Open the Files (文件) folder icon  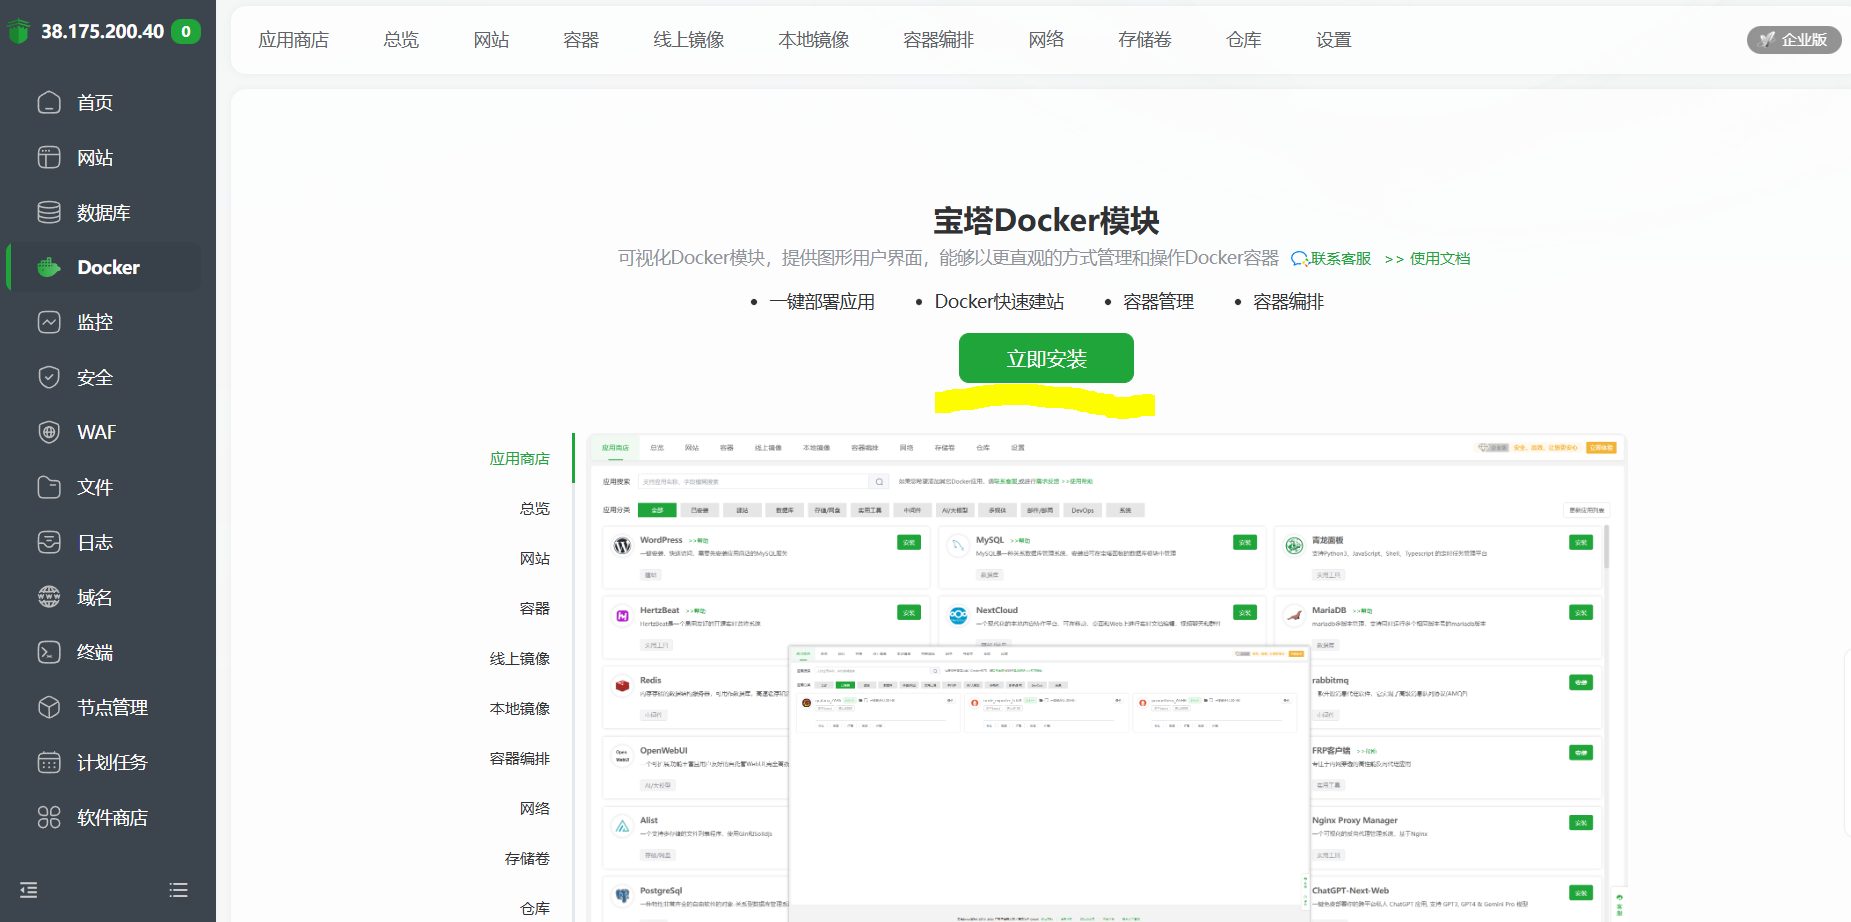click(x=49, y=487)
